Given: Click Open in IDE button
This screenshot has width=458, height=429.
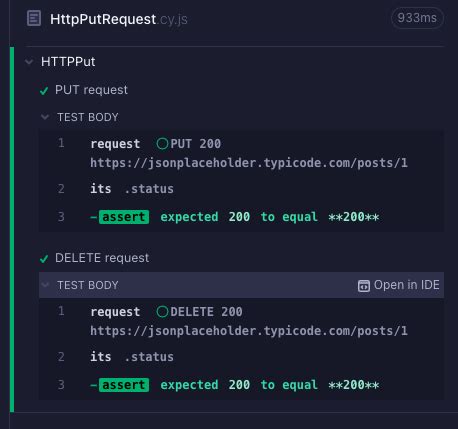Looking at the screenshot, I should (x=398, y=285).
